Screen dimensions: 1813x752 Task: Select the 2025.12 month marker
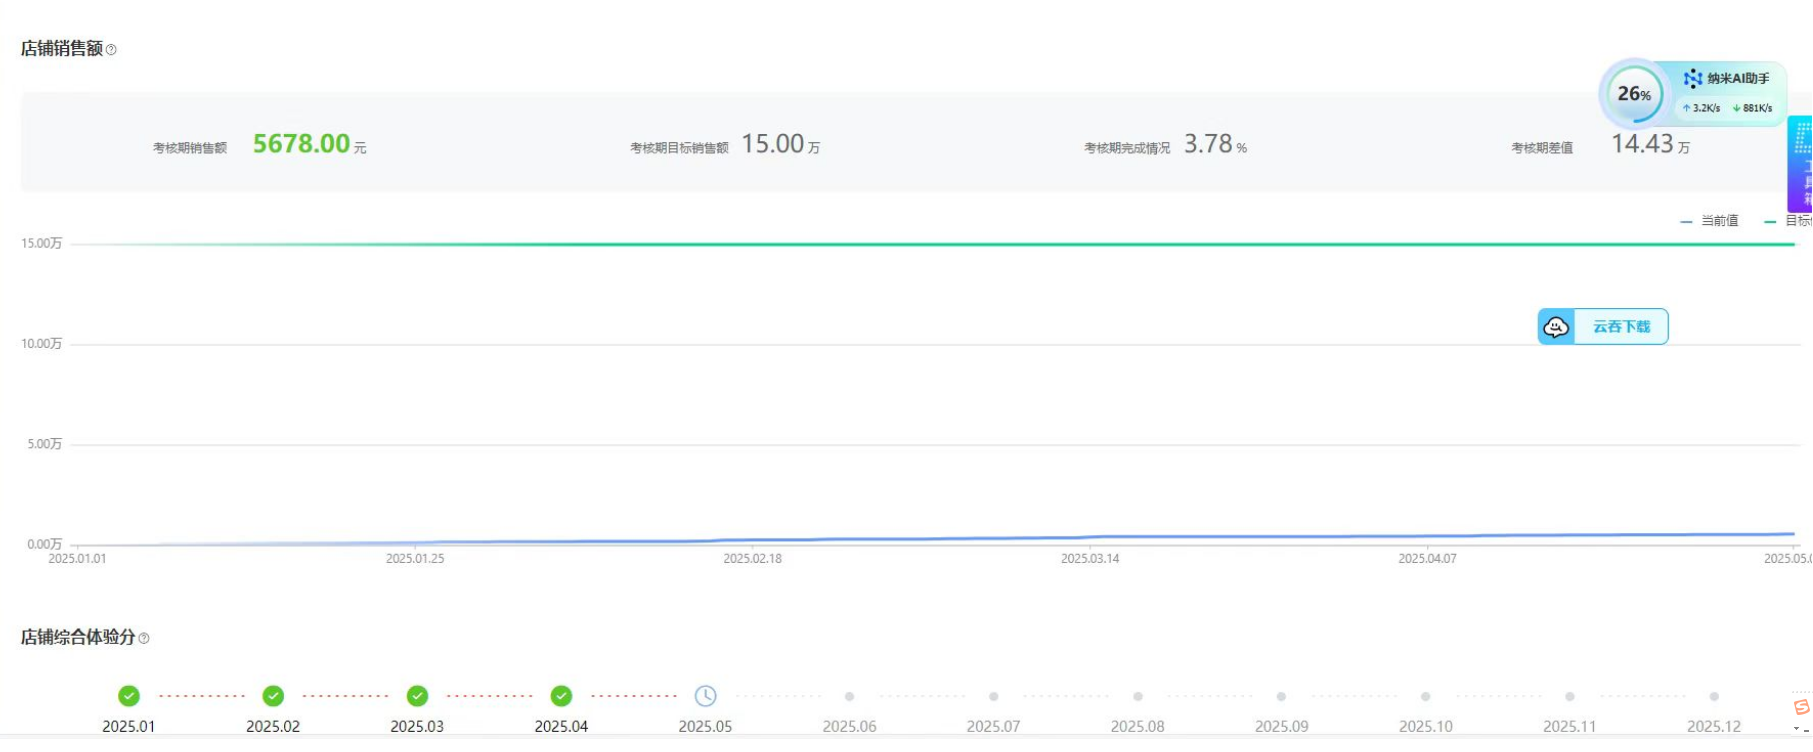[1713, 696]
